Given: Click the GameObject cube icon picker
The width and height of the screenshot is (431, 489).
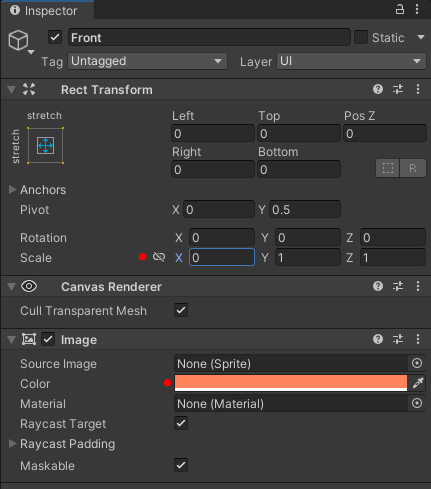Looking at the screenshot, I should click(x=18, y=40).
